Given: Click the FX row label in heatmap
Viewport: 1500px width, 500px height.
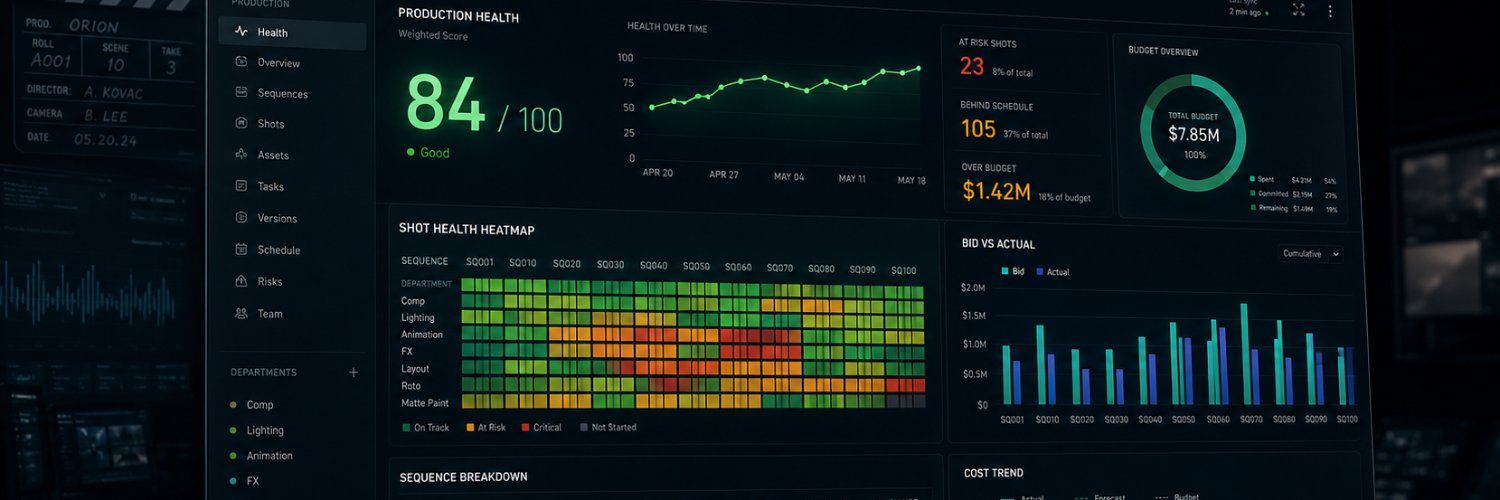Looking at the screenshot, I should 406,352.
